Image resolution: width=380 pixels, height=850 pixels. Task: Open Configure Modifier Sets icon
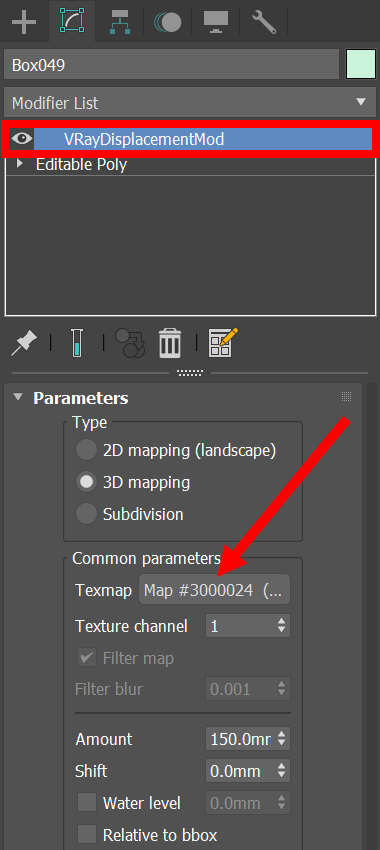(223, 344)
